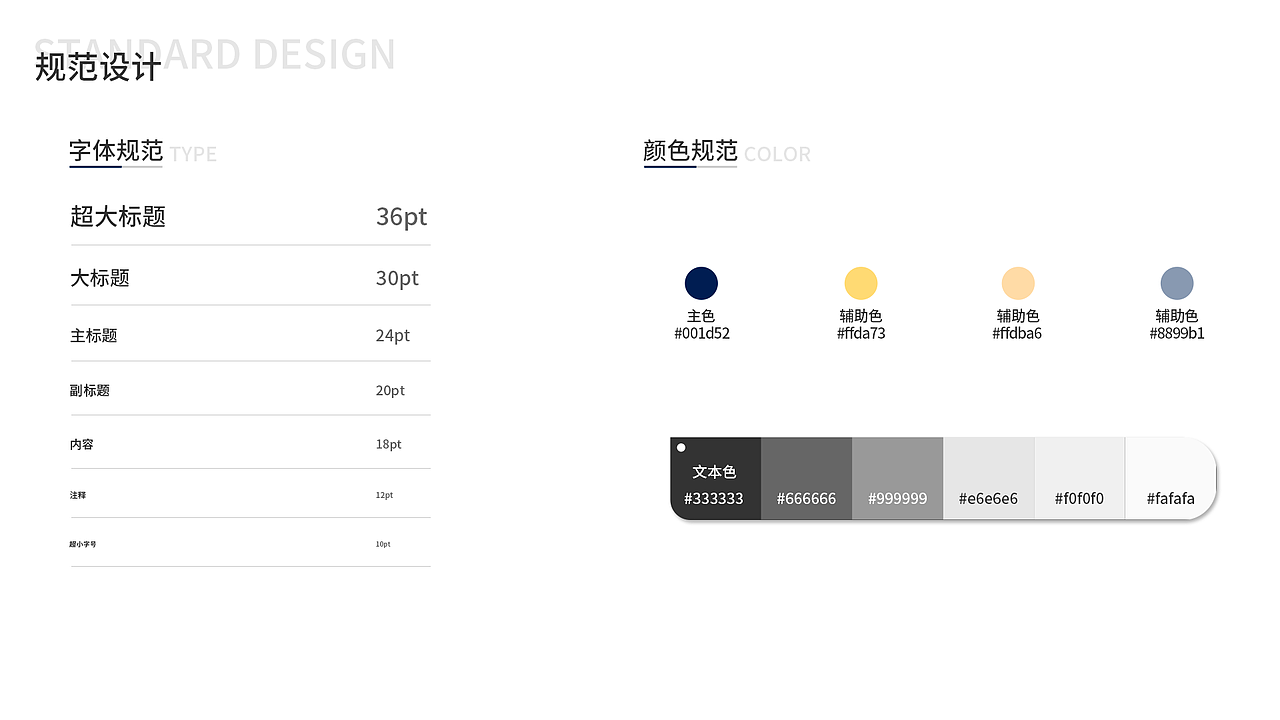Click the 副标题 row label
This screenshot has width=1280, height=720.
click(90, 391)
